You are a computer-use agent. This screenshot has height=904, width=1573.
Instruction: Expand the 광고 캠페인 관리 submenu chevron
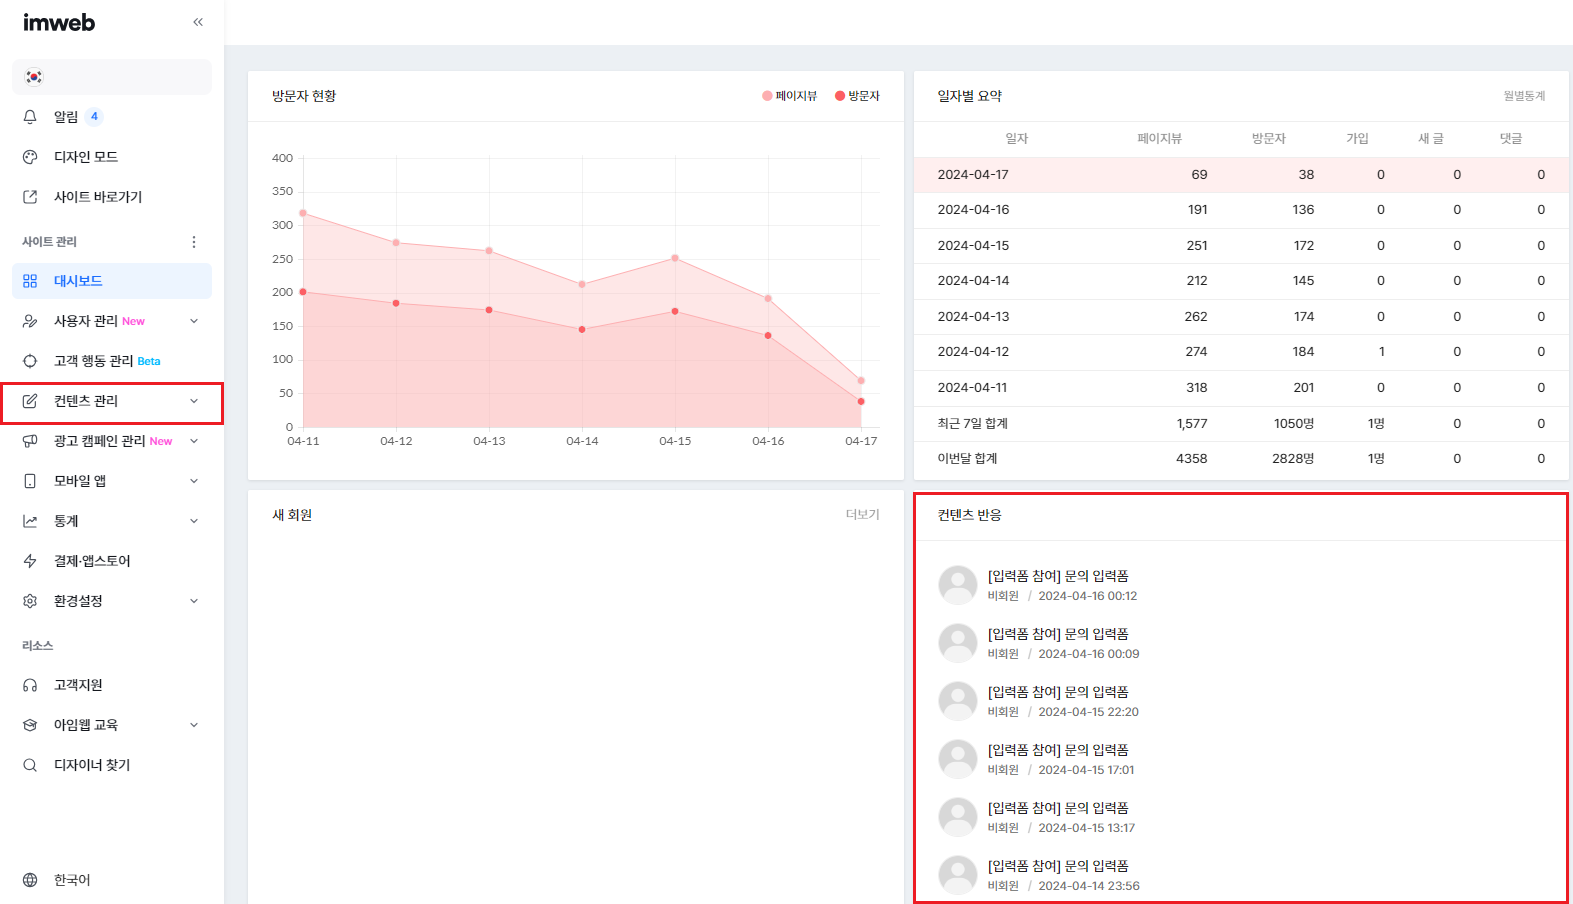pyautogui.click(x=194, y=441)
